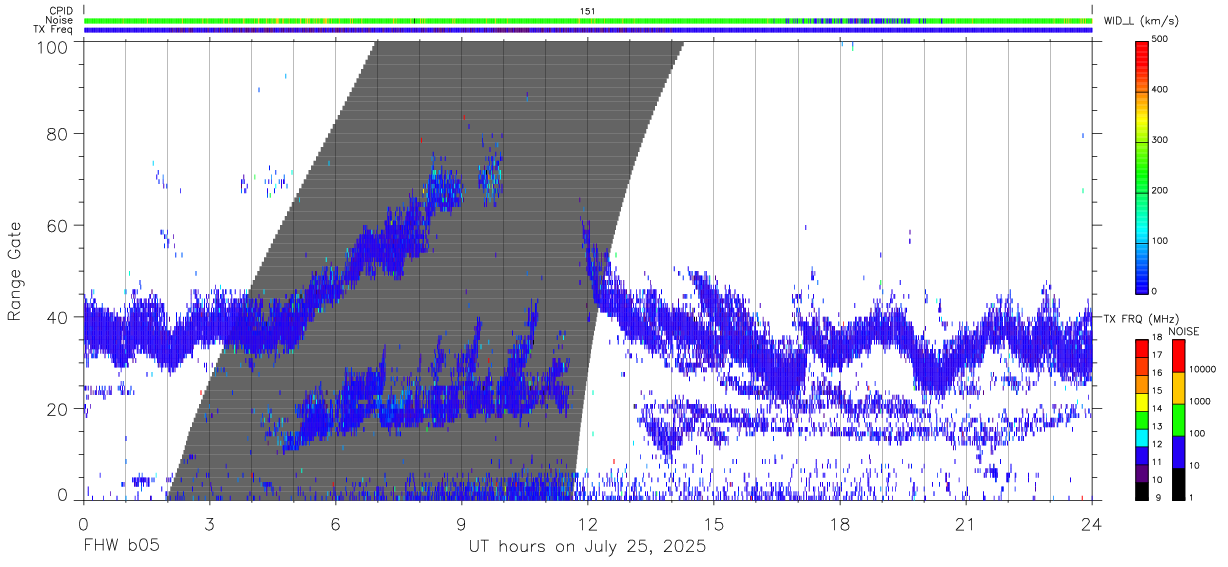The image size is (1228, 567).
Task: Click the 14 tick on the TX frequency scale
Action: (x=1158, y=408)
